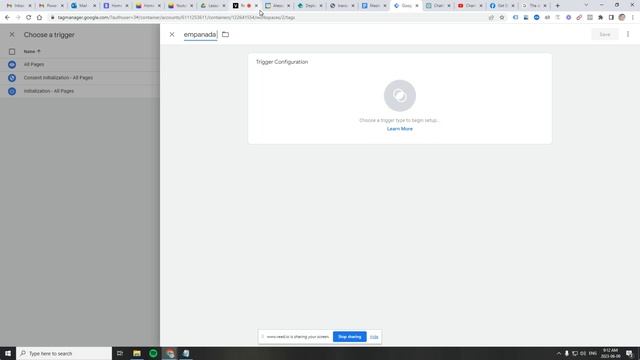
Task: Open Chrome from the taskbar
Action: (x=170, y=353)
